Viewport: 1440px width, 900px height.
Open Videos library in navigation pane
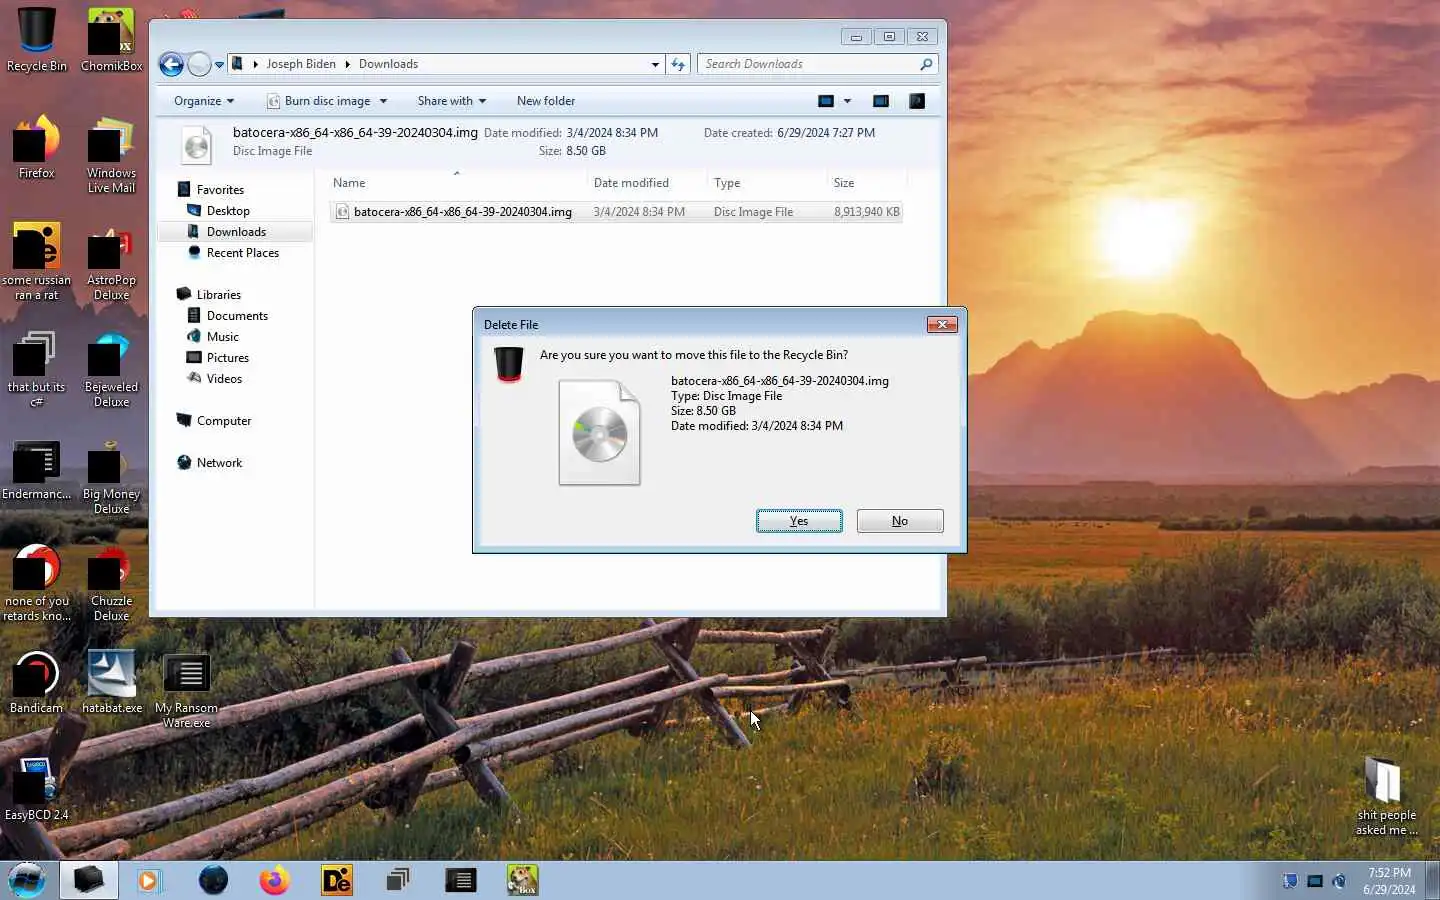pos(224,379)
